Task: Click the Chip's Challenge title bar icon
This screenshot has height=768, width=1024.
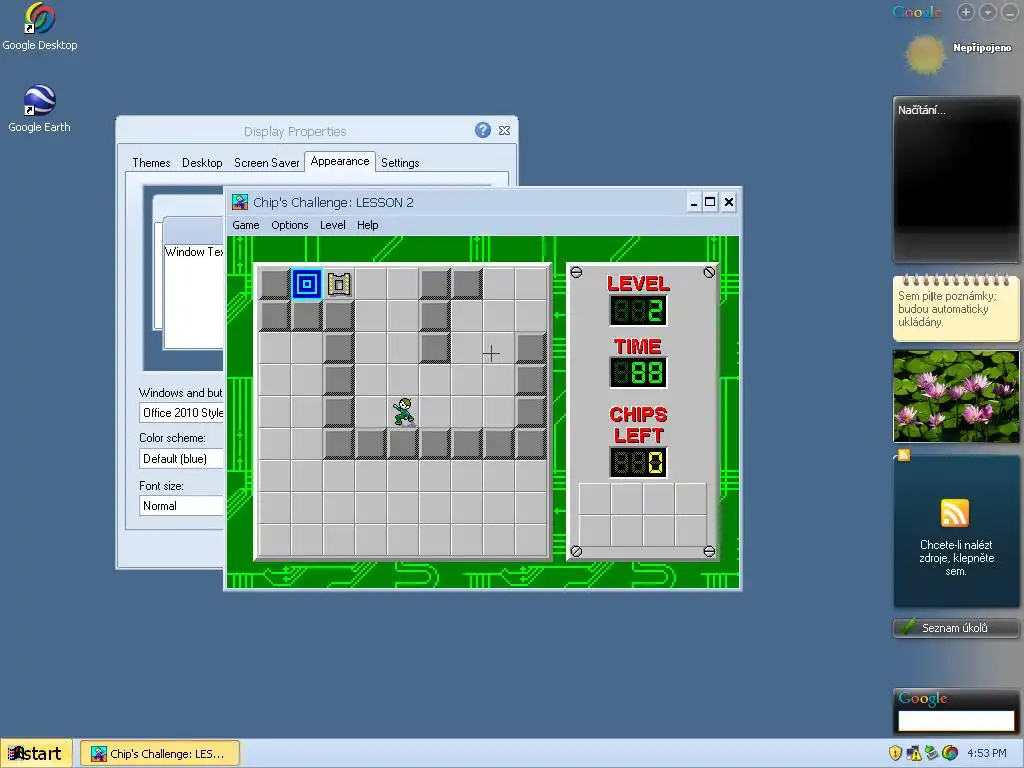Action: tap(240, 202)
